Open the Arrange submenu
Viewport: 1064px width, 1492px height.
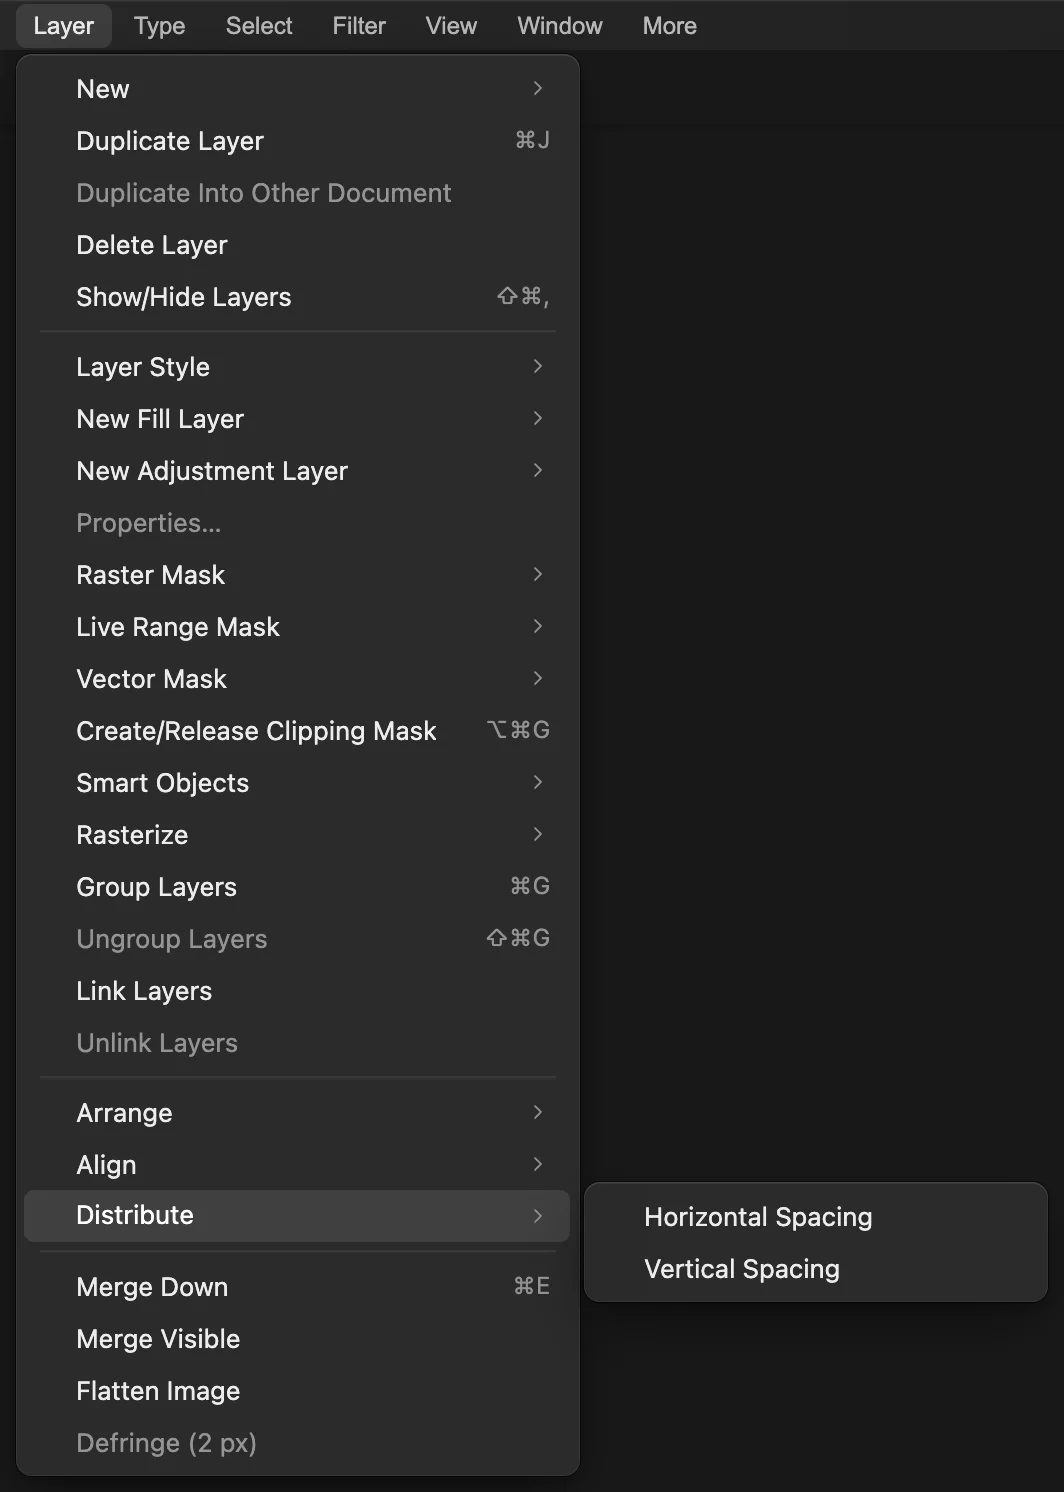(297, 1113)
